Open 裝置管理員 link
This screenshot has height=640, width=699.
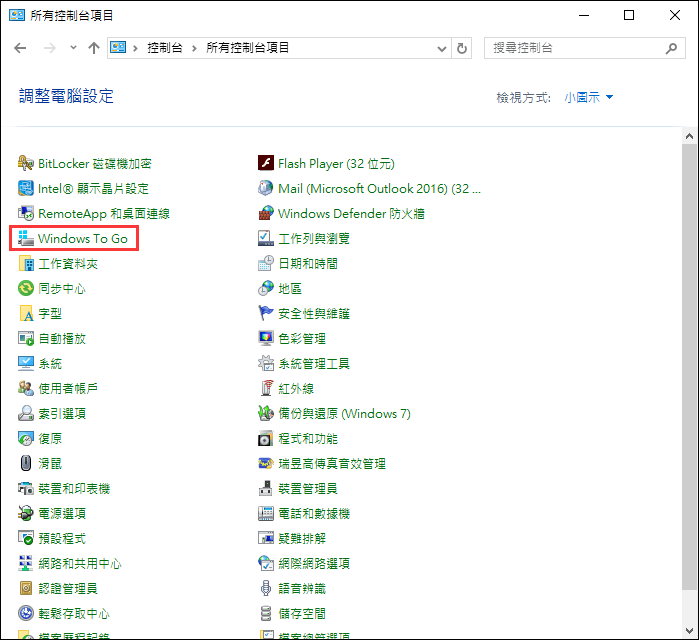pyautogui.click(x=308, y=488)
